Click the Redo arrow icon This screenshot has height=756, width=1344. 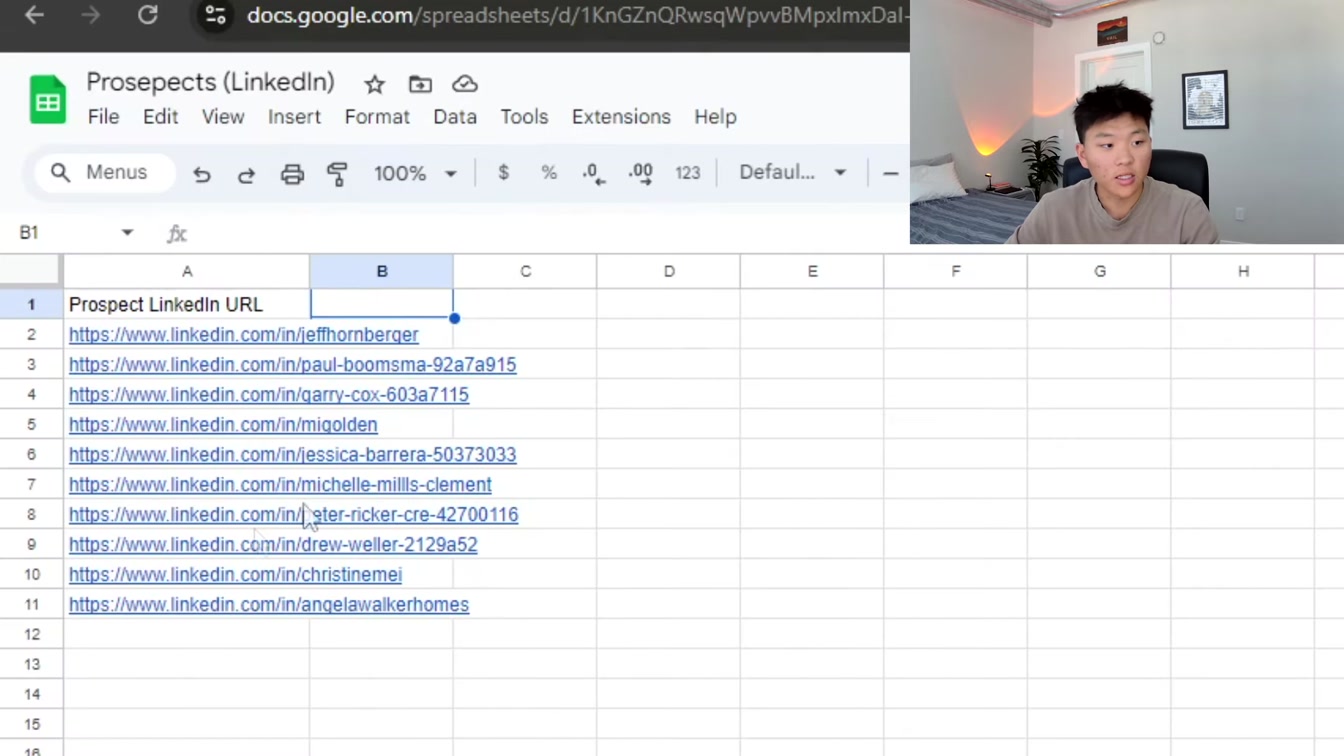point(246,174)
